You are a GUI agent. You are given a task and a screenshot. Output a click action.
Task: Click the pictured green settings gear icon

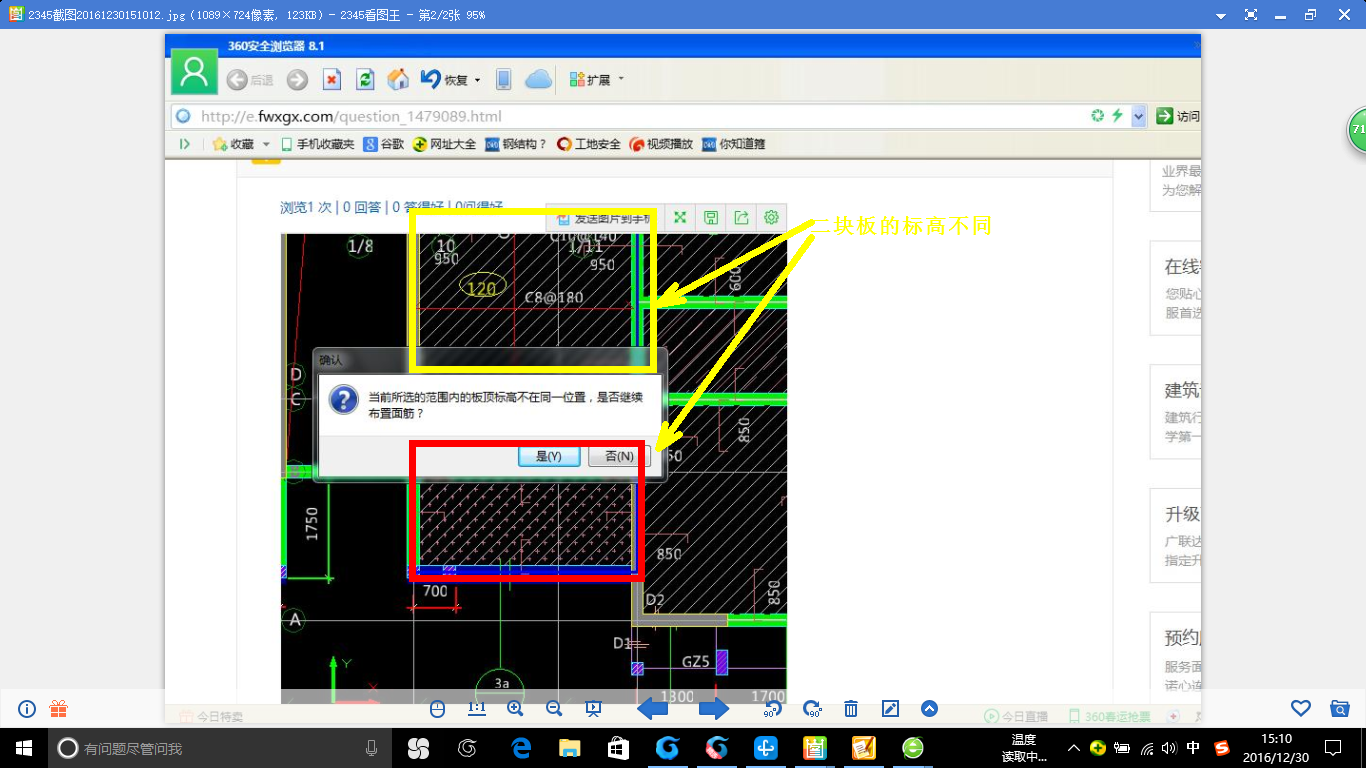pos(771,217)
